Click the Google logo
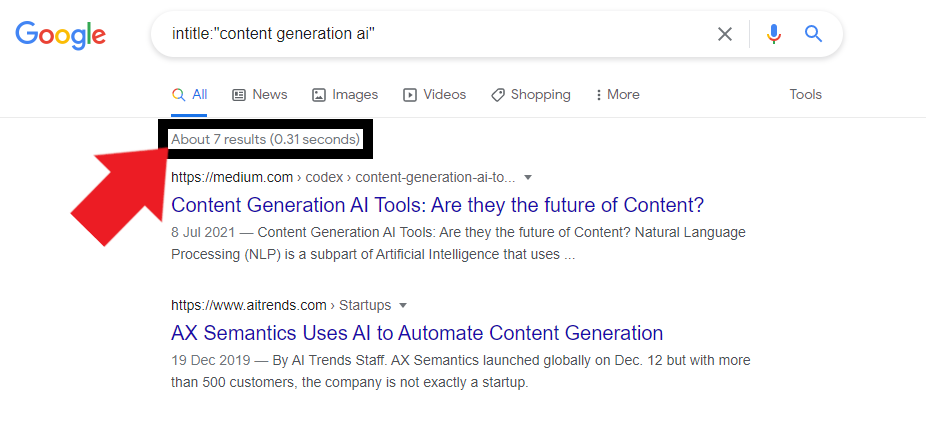Screen dimensions: 926x423 [60, 34]
